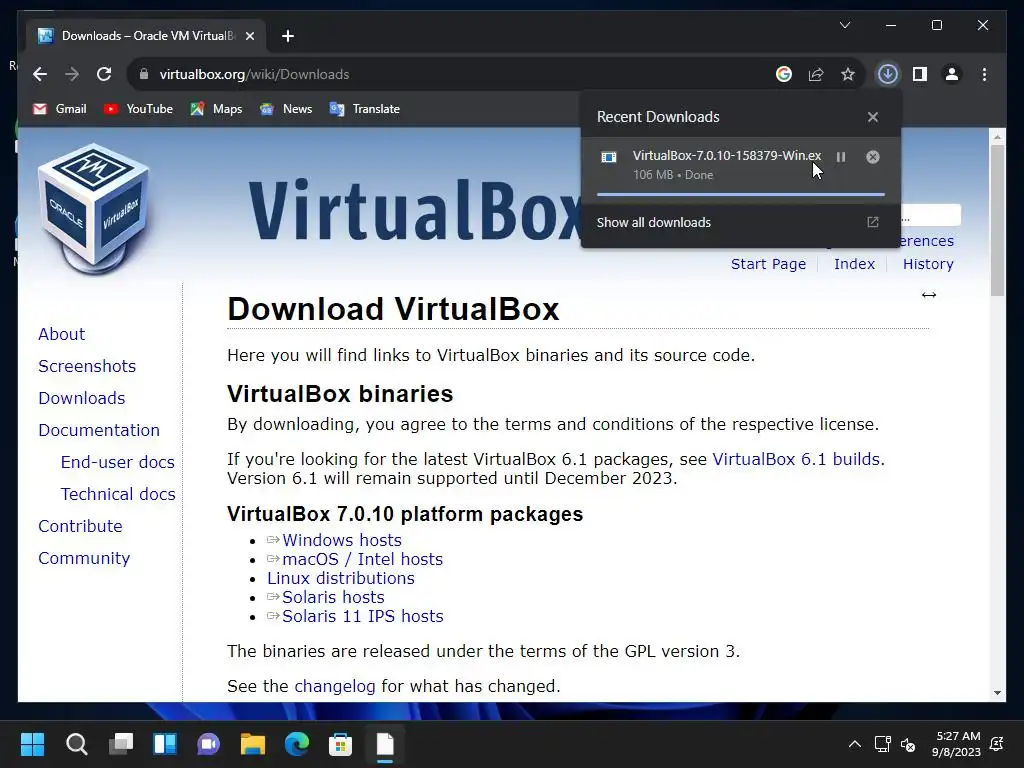Open downloads page via external-link icon

point(872,222)
